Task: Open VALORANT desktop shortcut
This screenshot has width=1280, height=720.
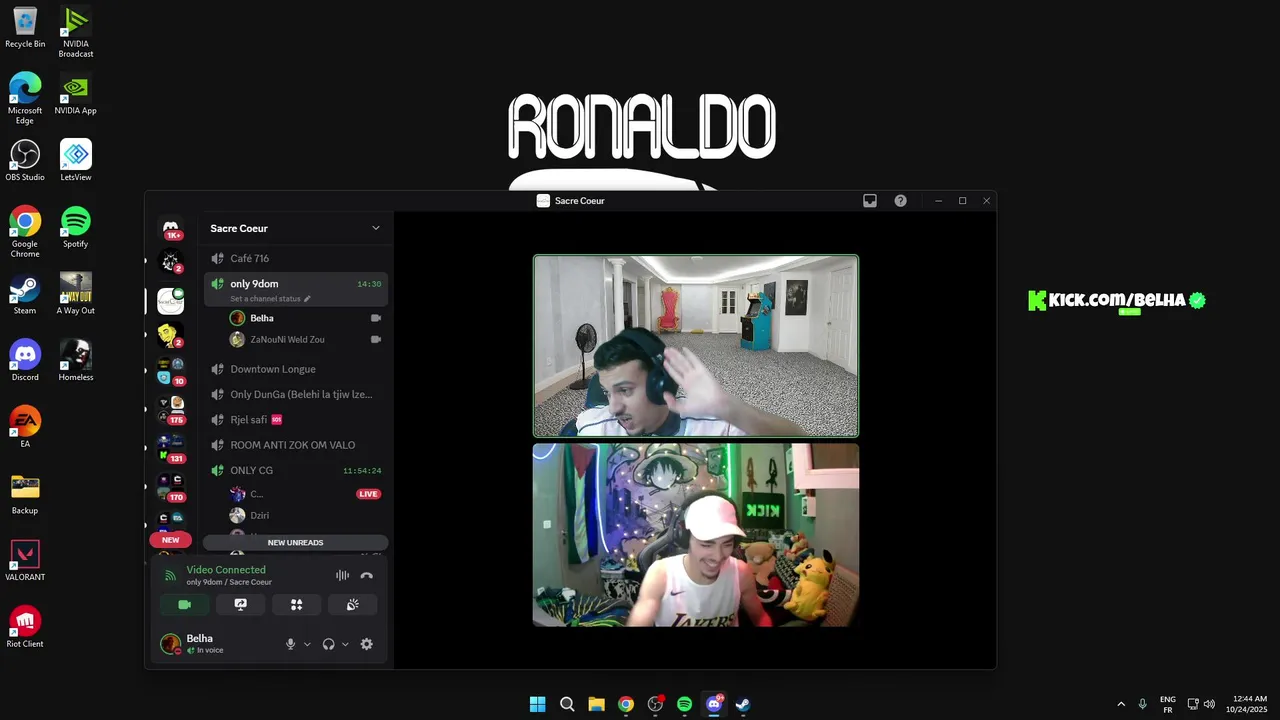Action: click(25, 560)
